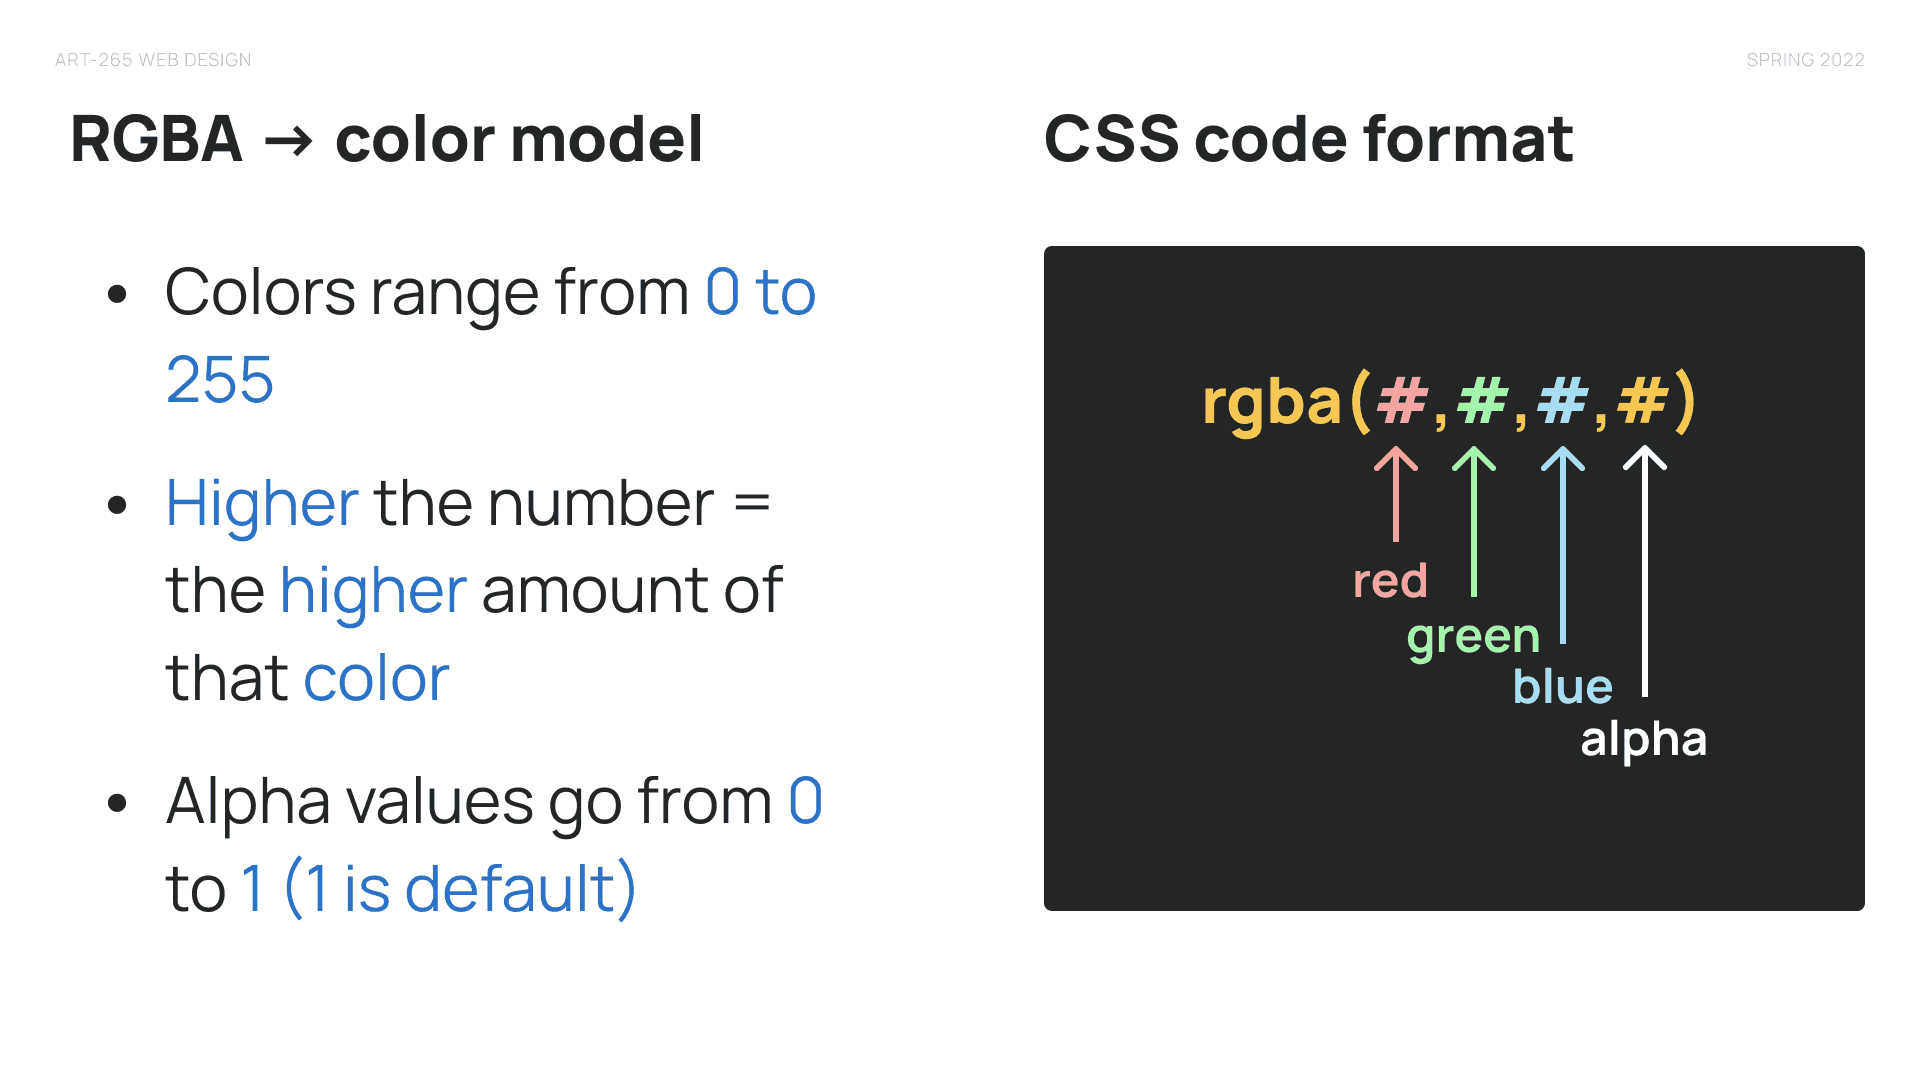Click 'ART-265 WEB DESIGN' header text
Screen dimensions: 1920x1080
pyautogui.click(x=153, y=60)
